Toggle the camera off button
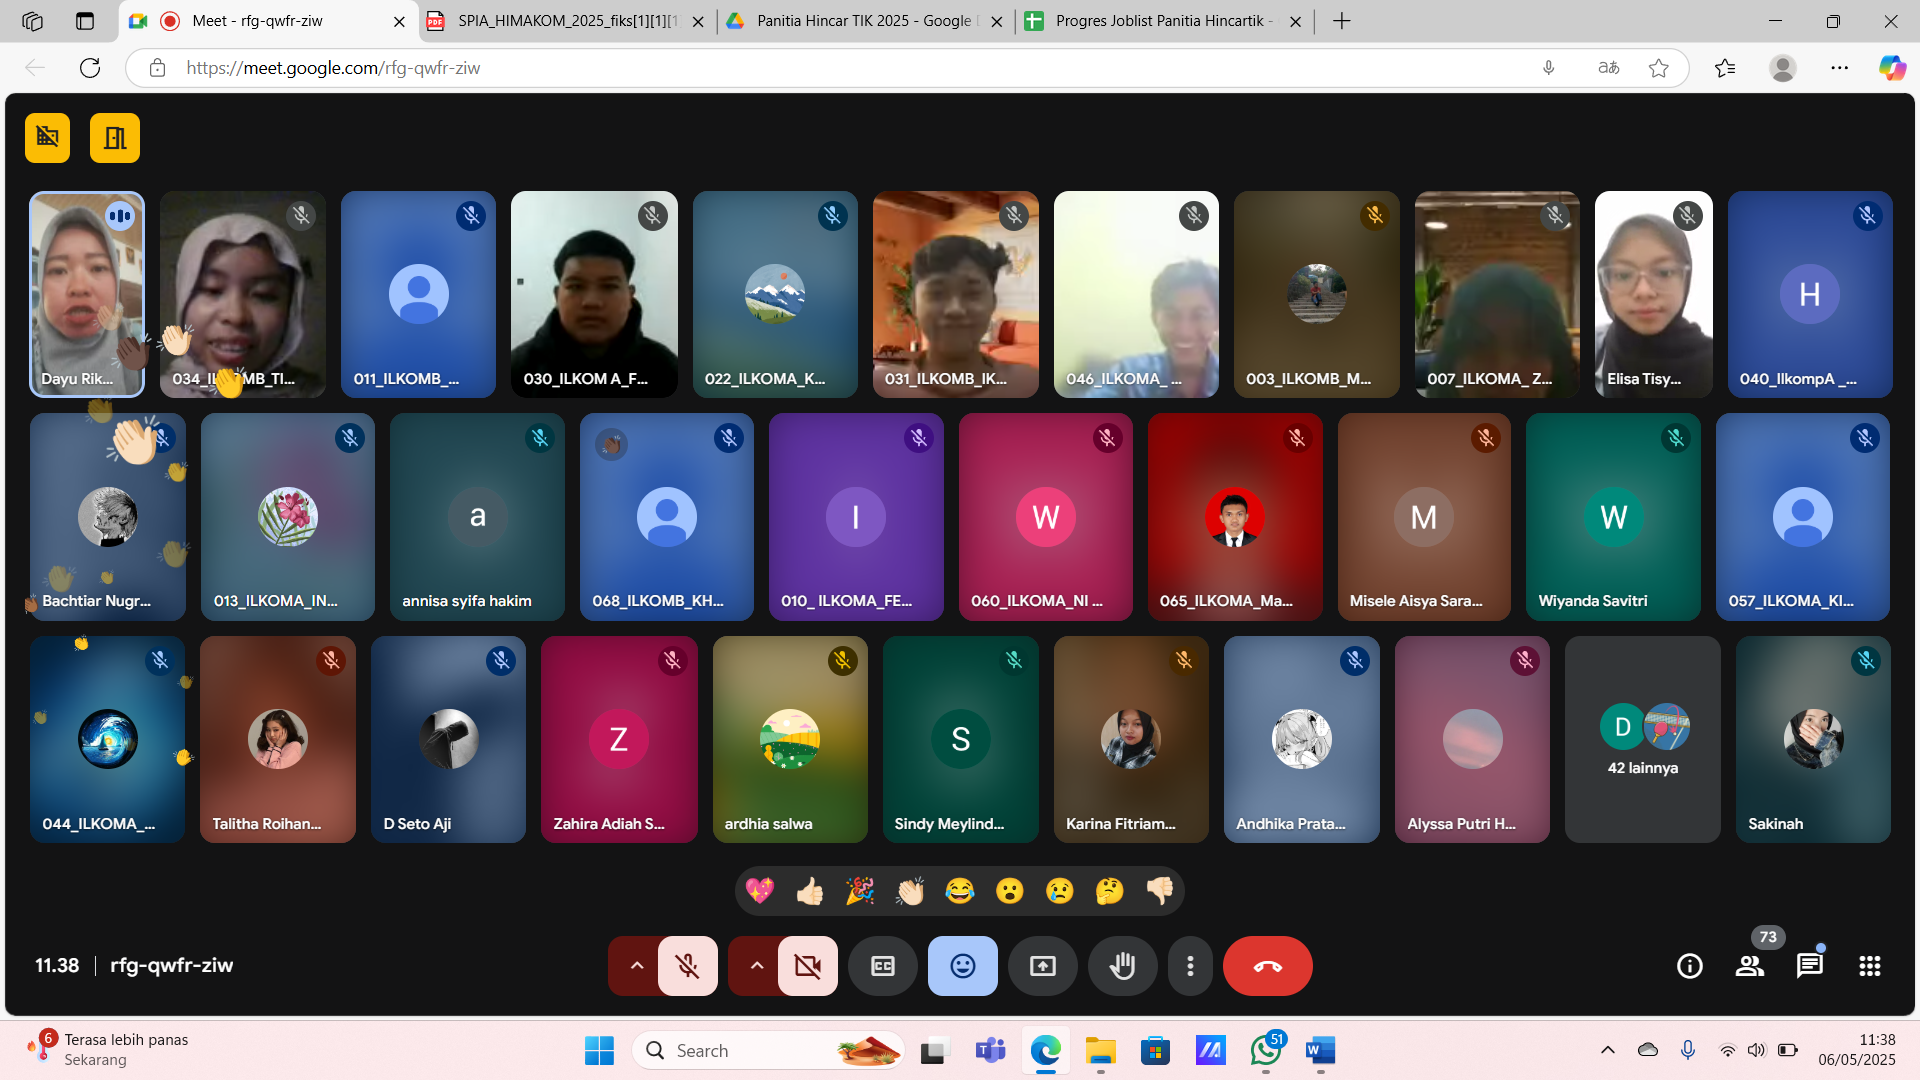This screenshot has height=1080, width=1920. pos(807,966)
